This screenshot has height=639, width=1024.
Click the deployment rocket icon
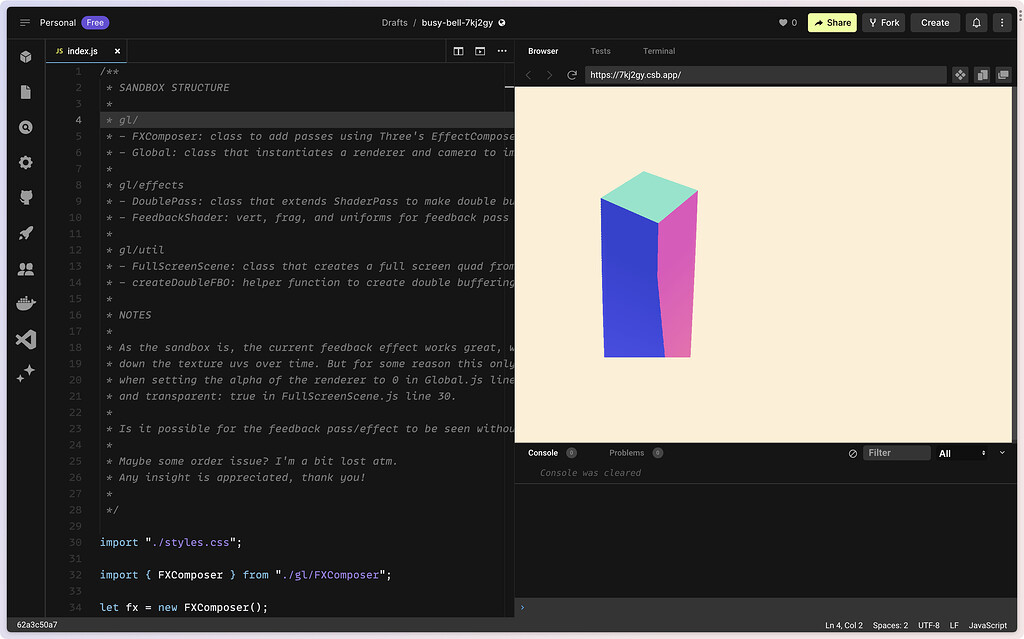point(25,232)
